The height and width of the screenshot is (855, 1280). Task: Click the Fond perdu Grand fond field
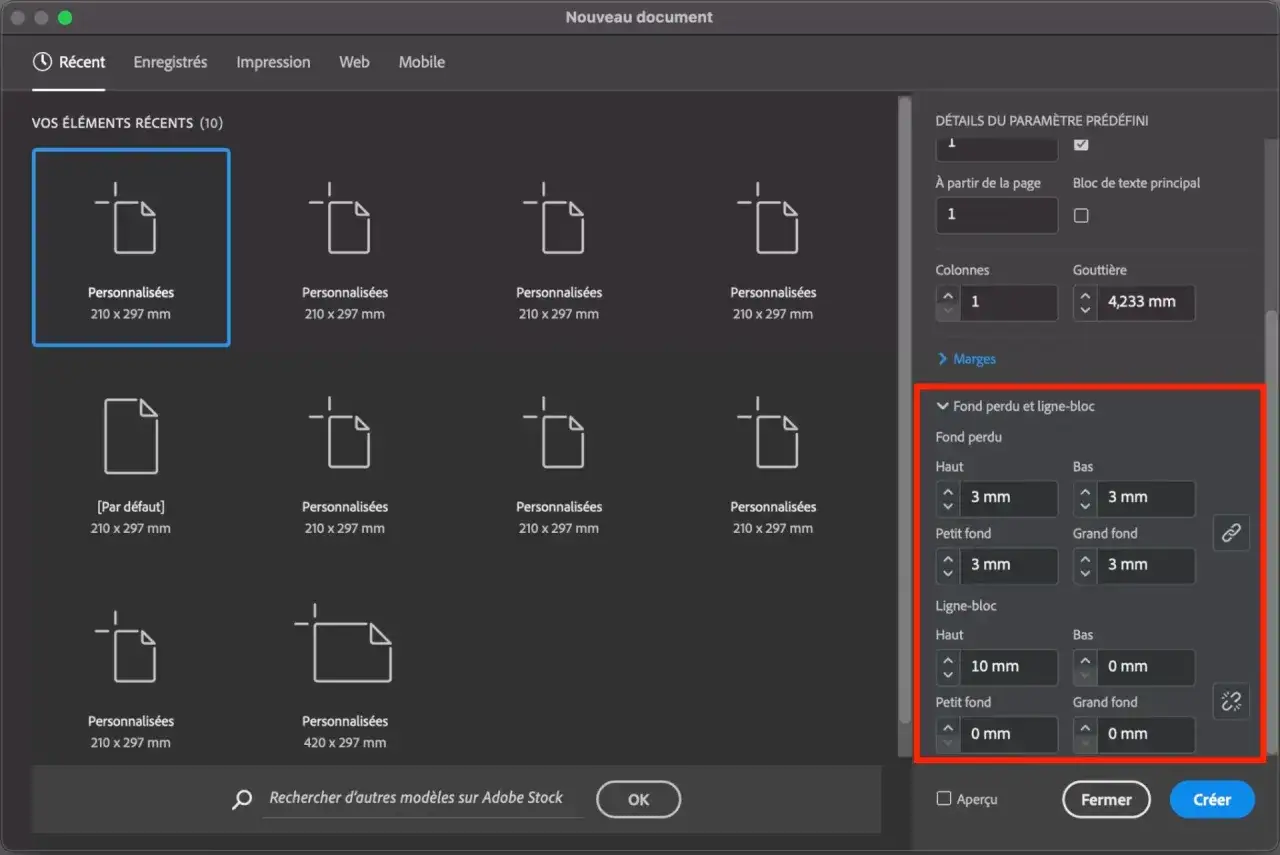pos(1145,566)
